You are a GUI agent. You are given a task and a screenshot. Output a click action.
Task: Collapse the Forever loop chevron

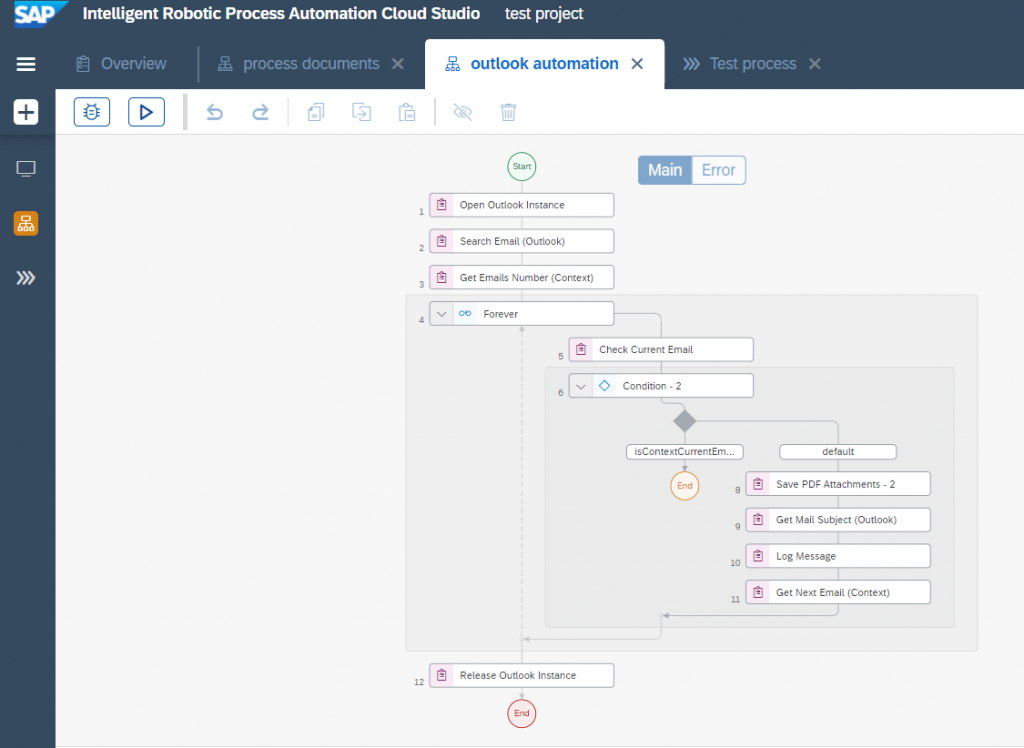coord(441,314)
